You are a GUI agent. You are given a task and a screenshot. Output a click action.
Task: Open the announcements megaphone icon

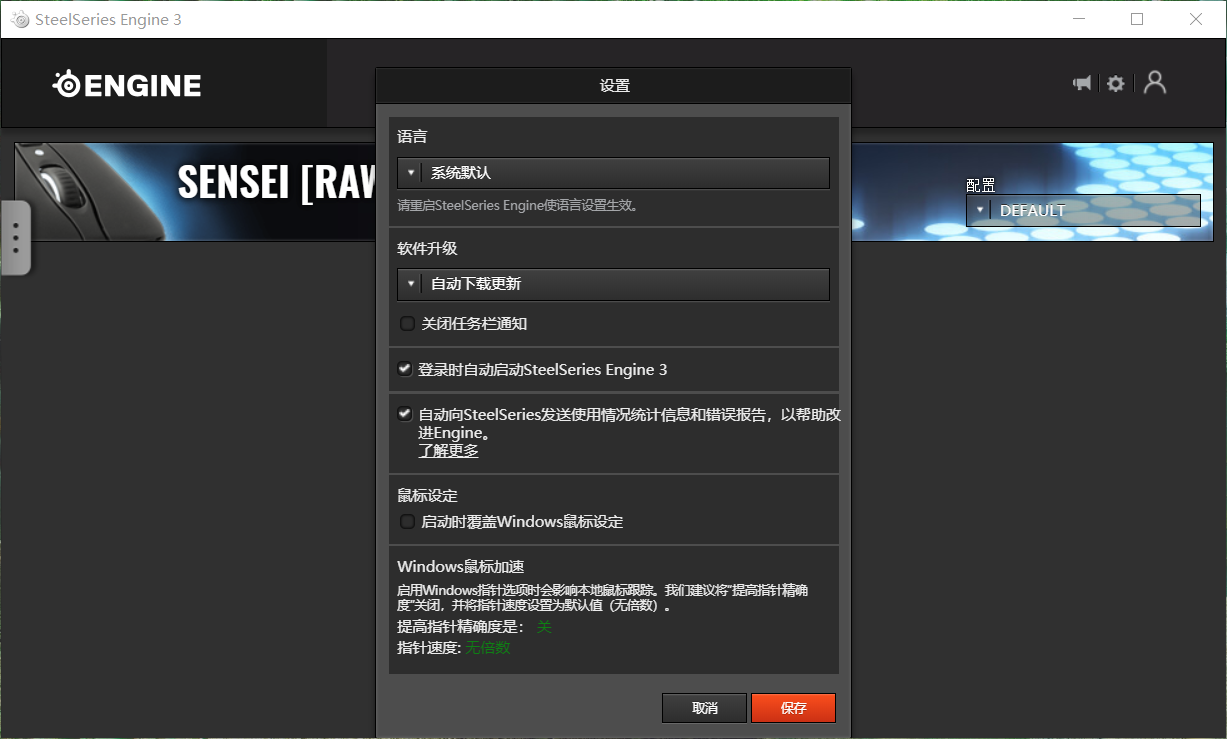tap(1082, 83)
